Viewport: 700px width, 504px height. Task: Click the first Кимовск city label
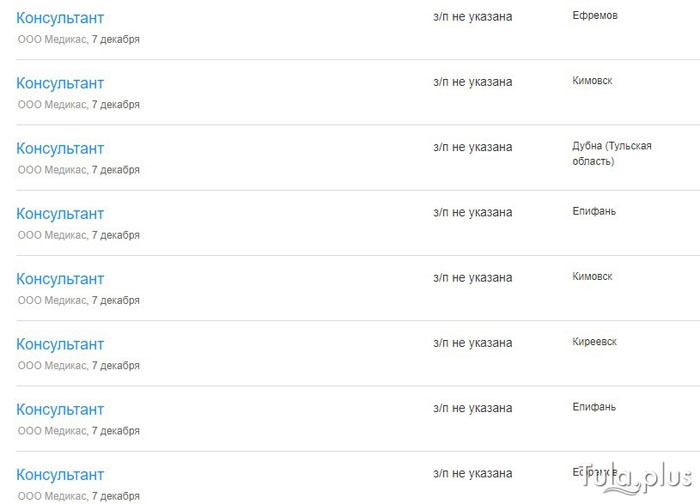pos(592,81)
